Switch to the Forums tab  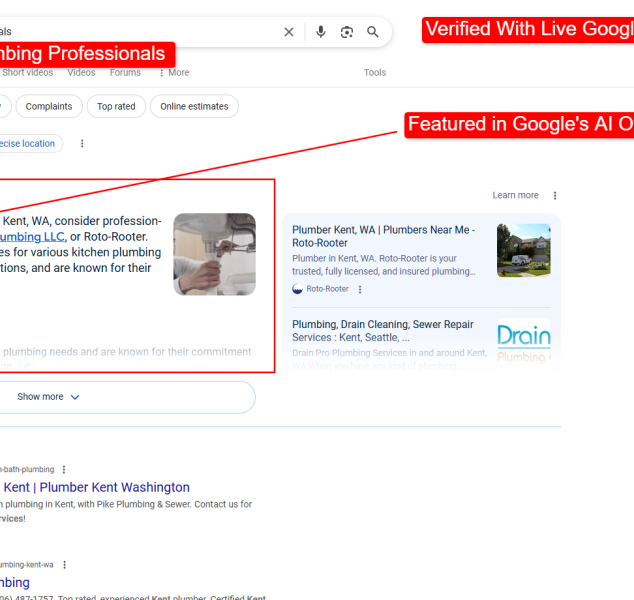pos(125,72)
